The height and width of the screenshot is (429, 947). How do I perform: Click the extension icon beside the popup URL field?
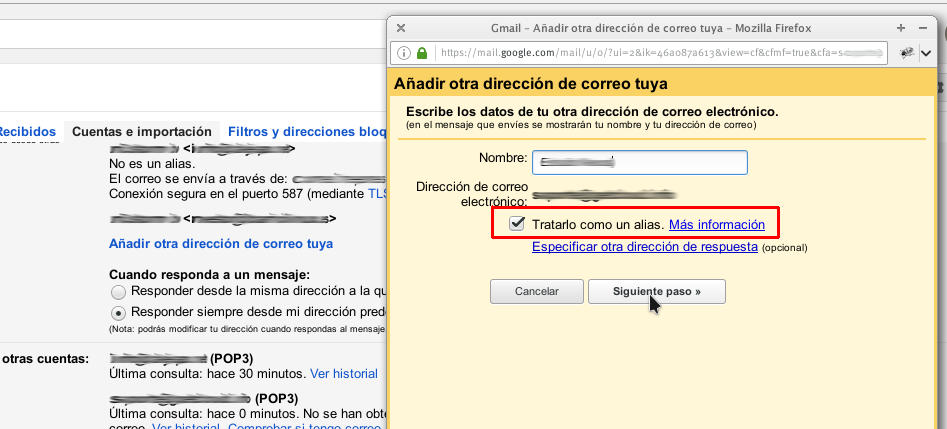[x=907, y=53]
